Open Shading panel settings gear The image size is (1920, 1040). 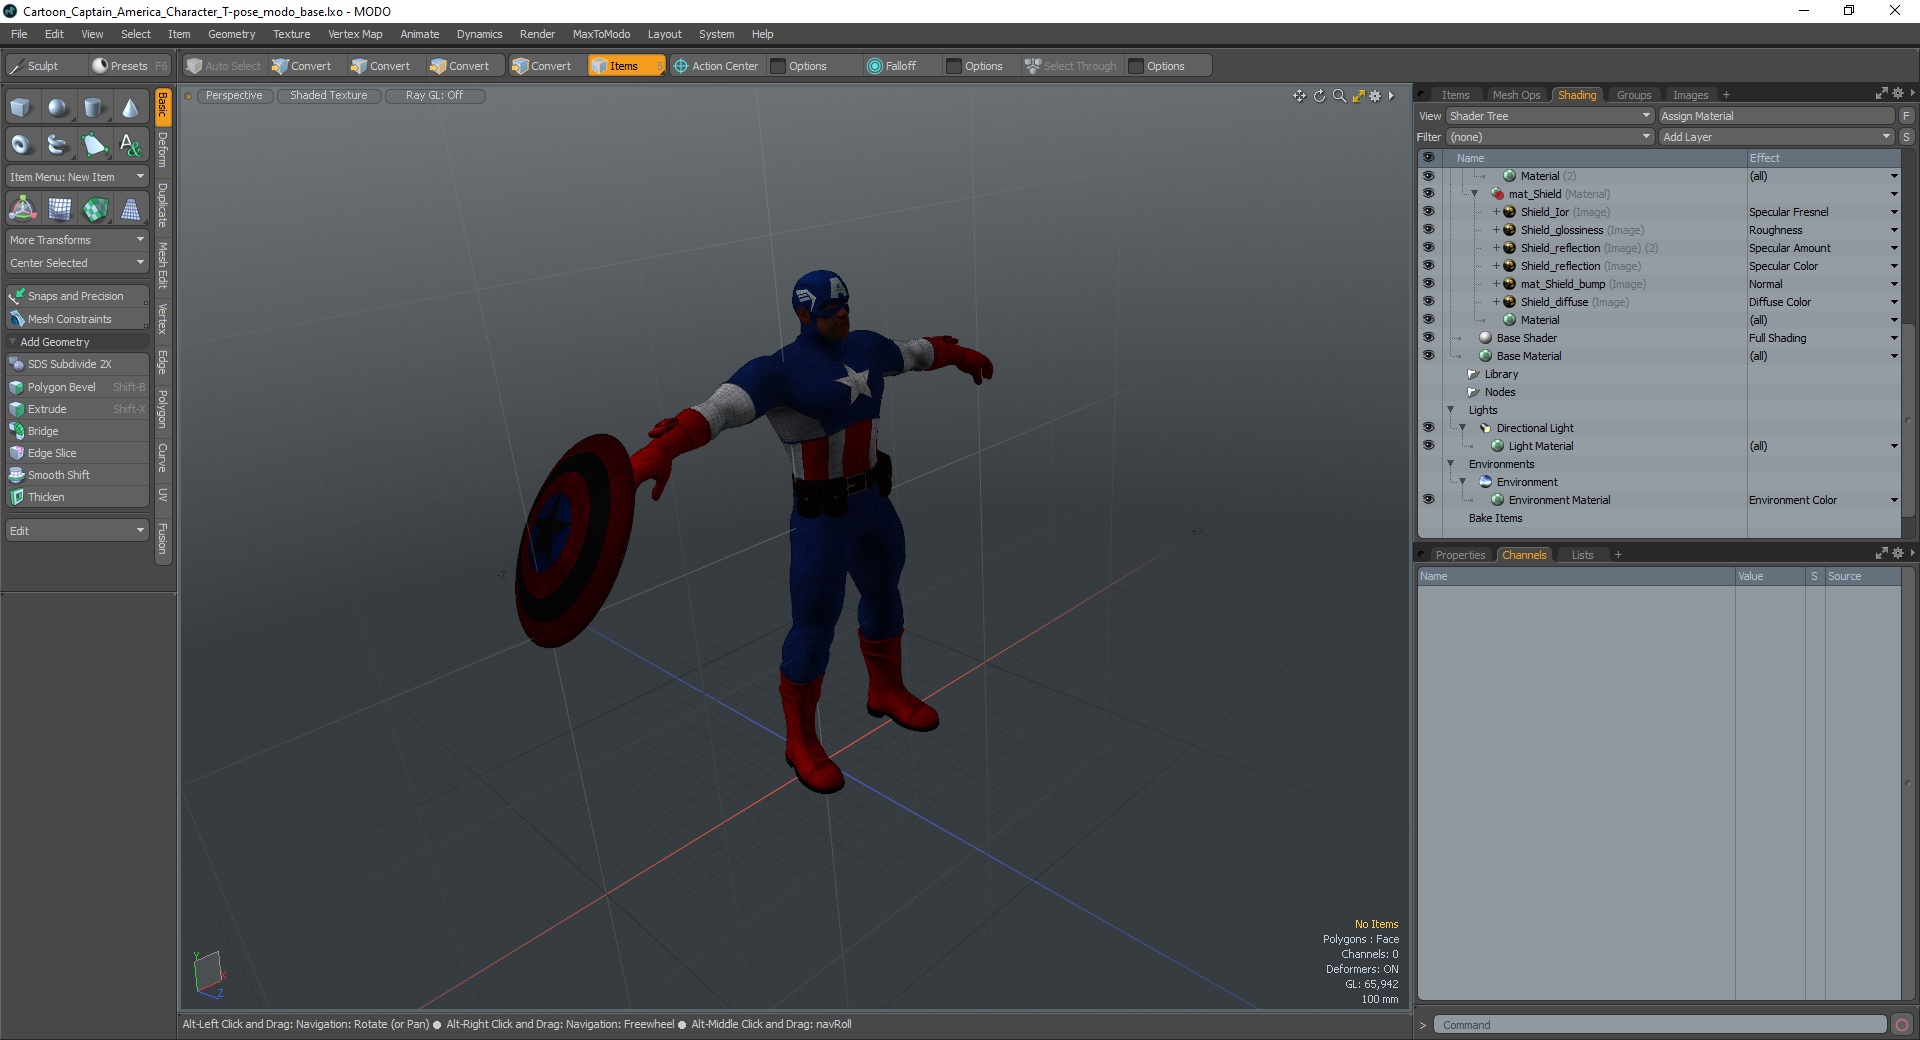pos(1898,93)
